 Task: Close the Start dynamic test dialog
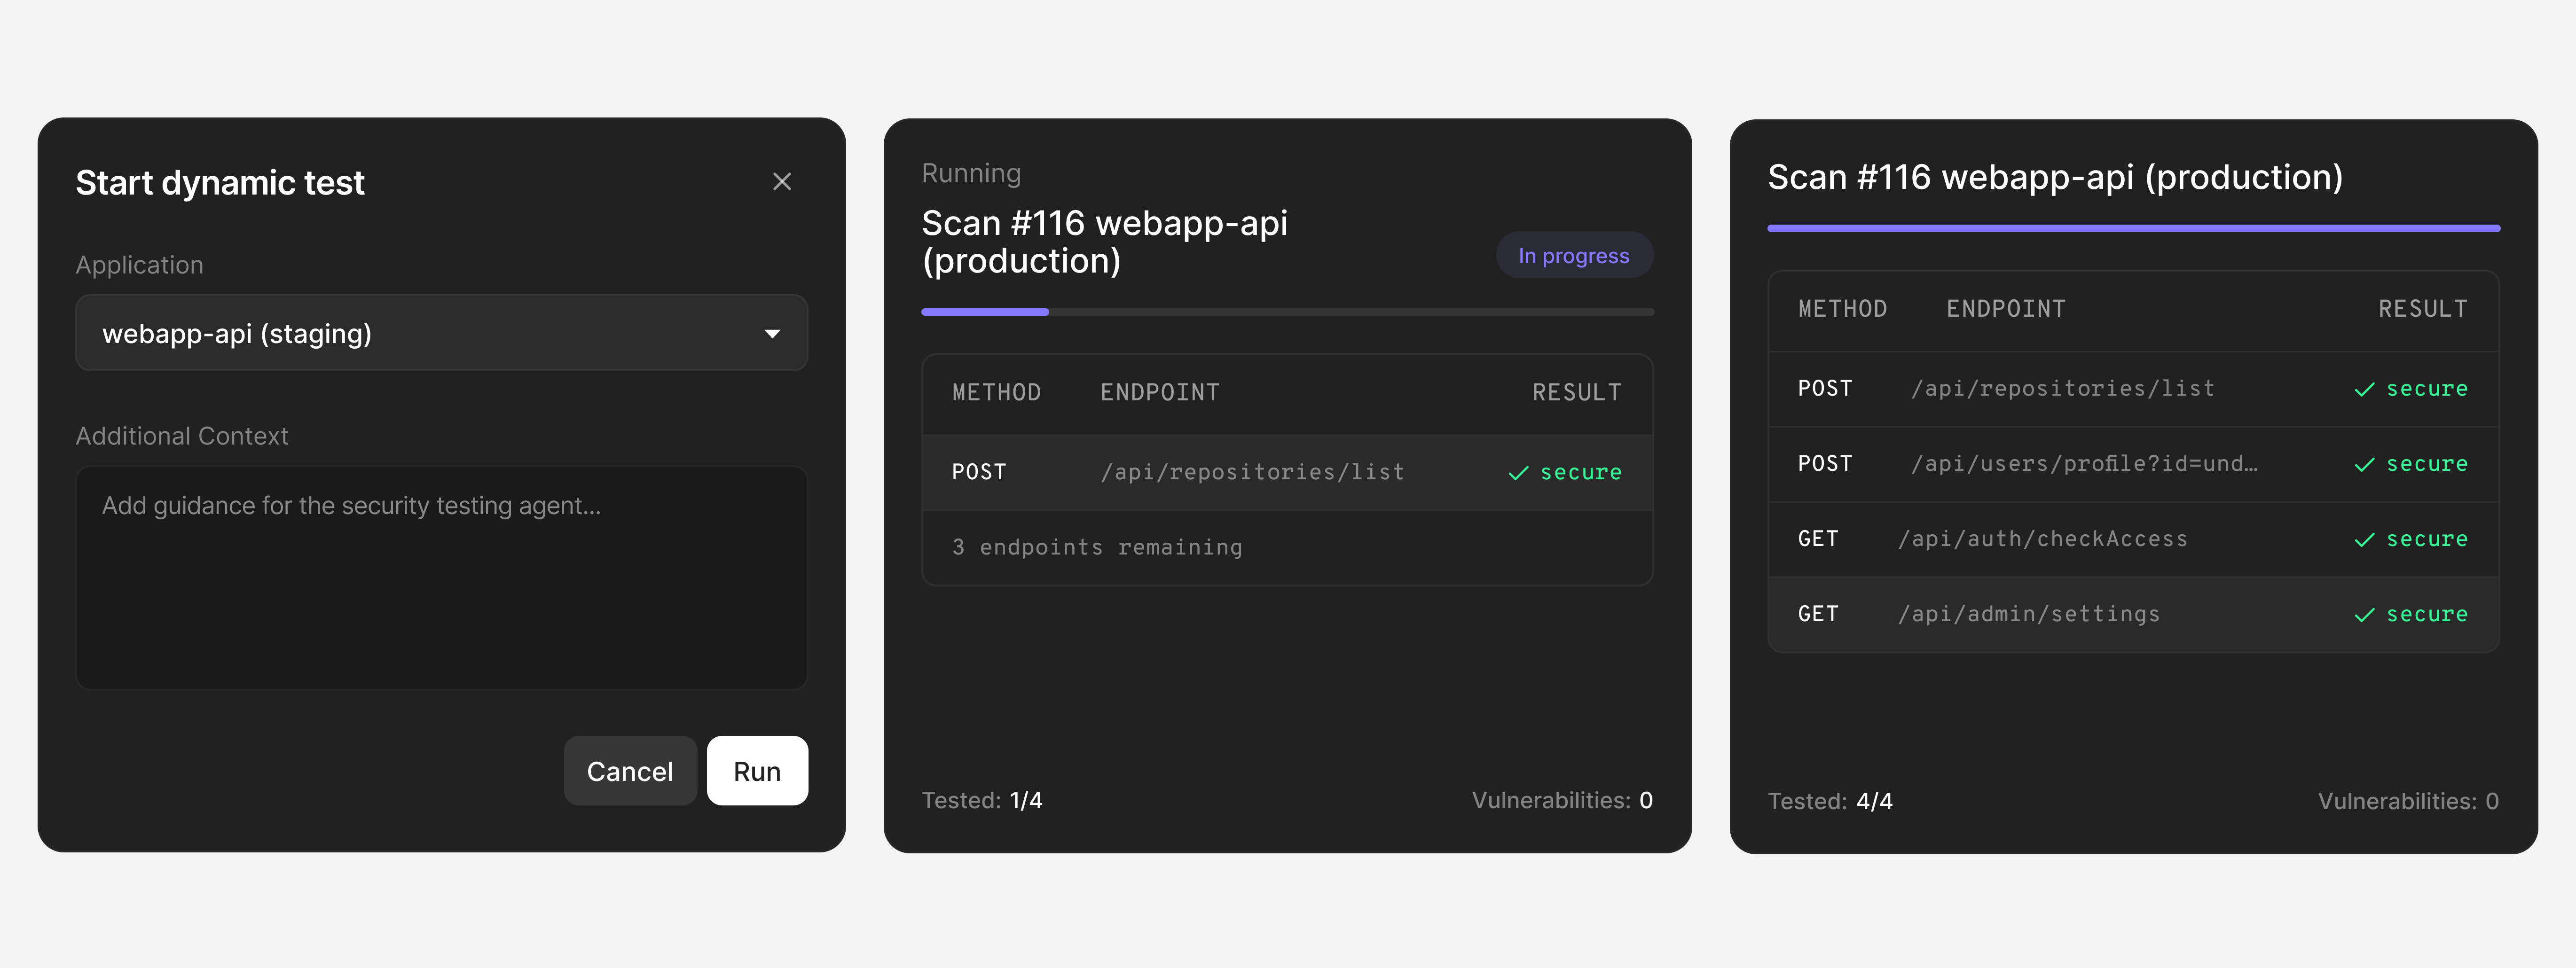(782, 181)
